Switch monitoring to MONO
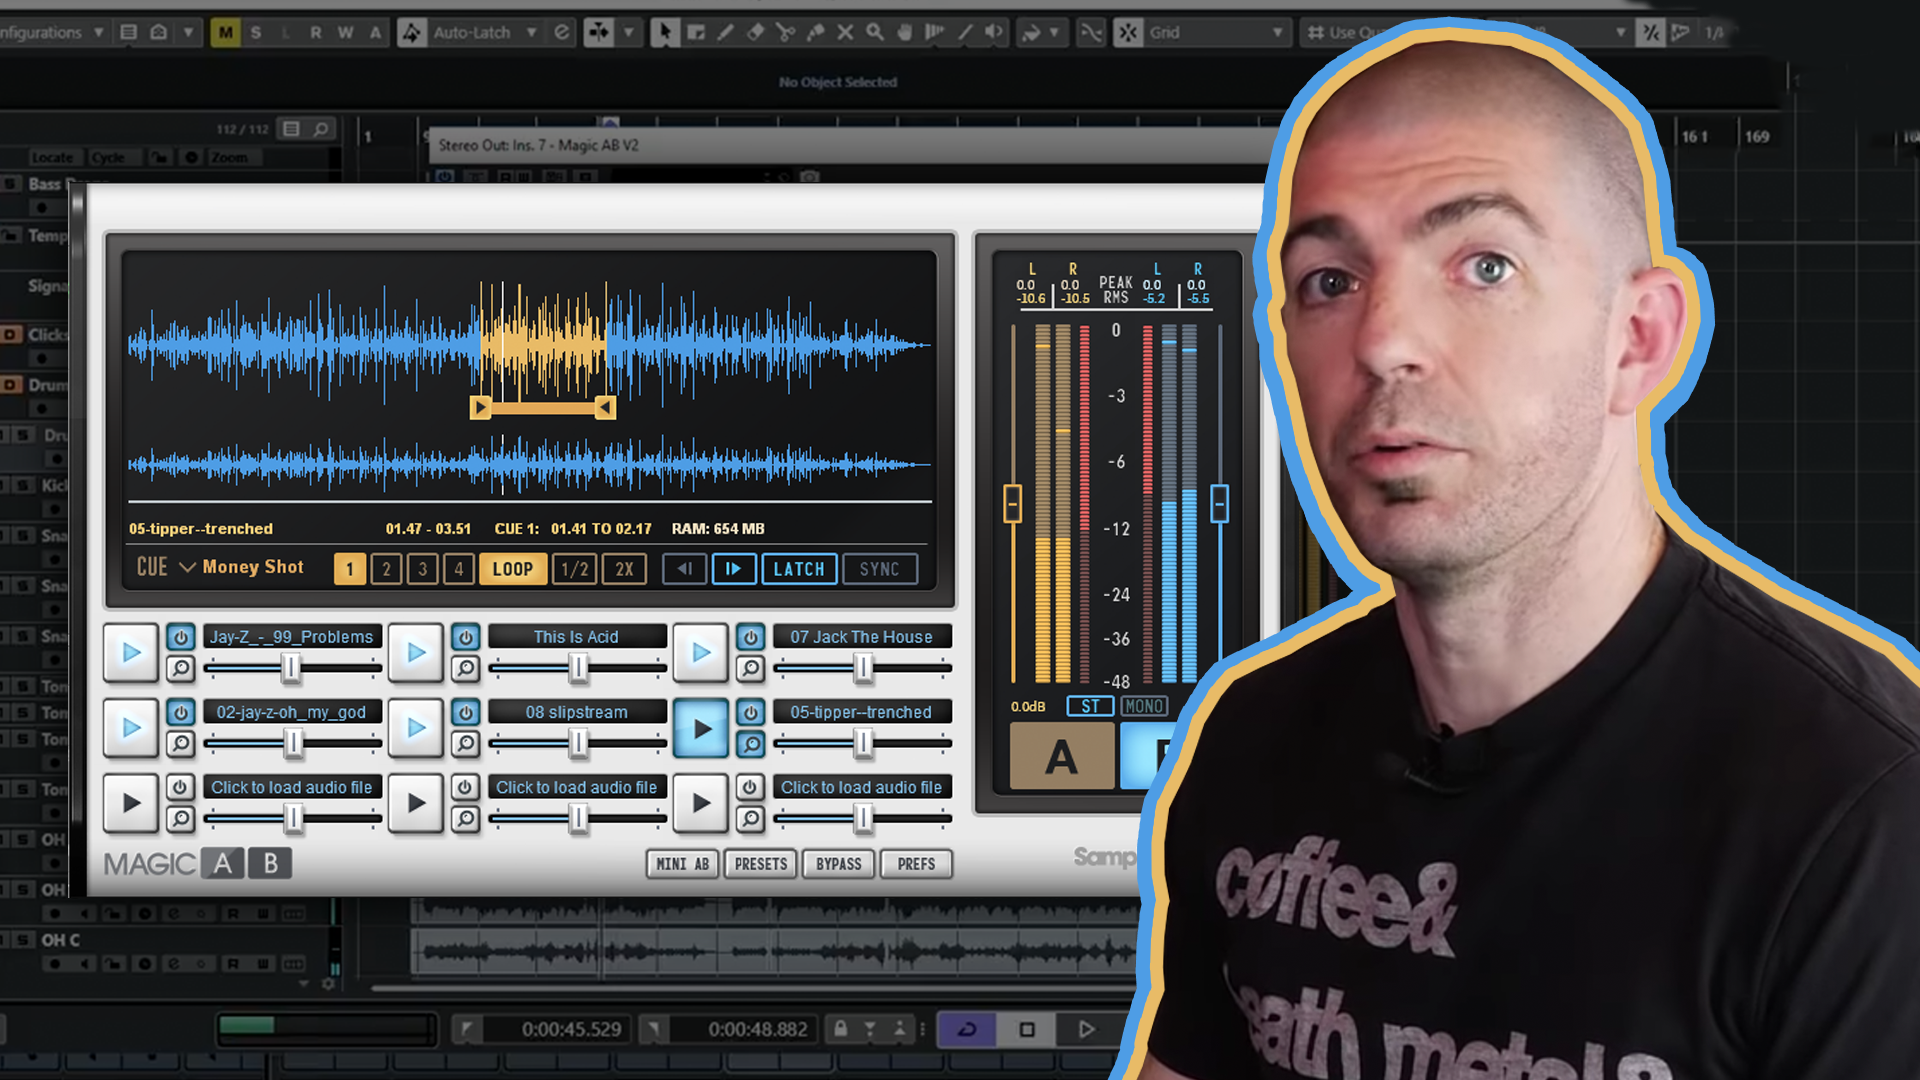The image size is (1920, 1080). (1144, 706)
